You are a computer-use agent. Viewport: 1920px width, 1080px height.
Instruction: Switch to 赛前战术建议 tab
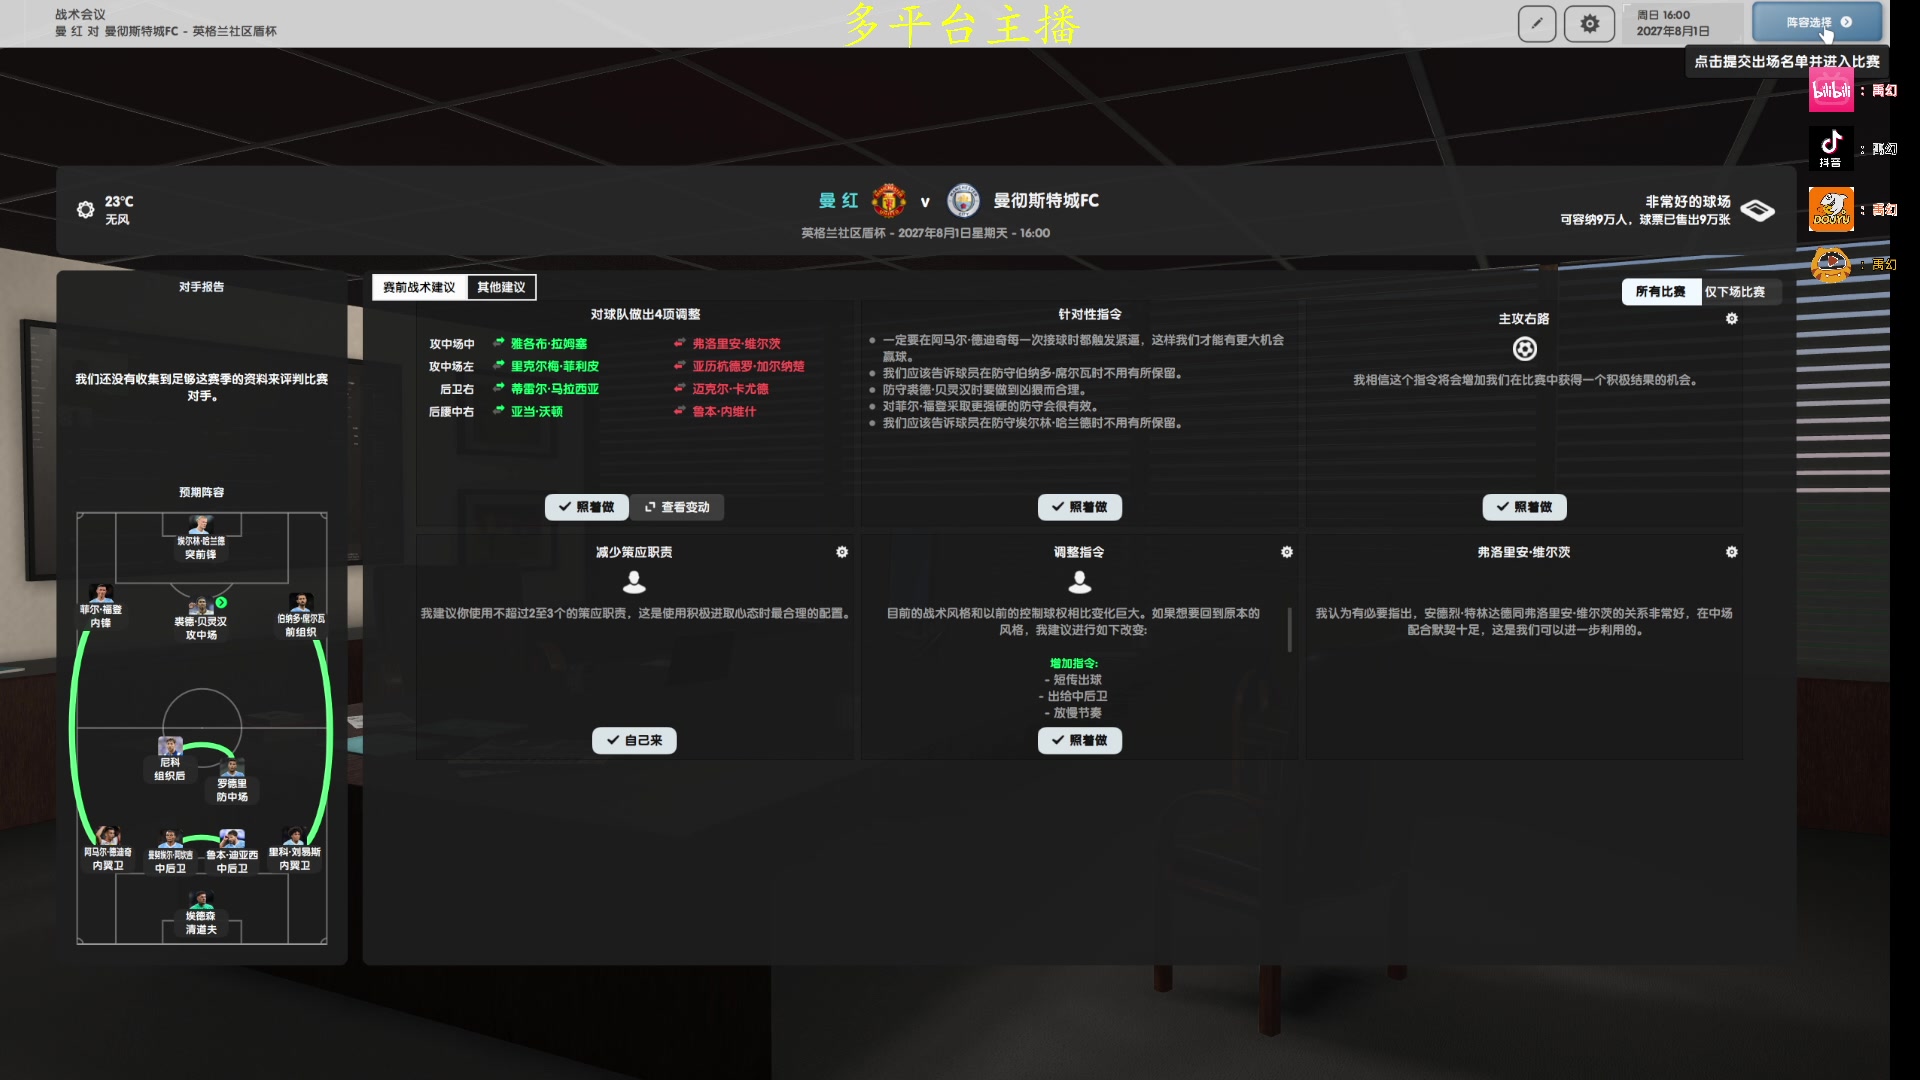click(419, 288)
